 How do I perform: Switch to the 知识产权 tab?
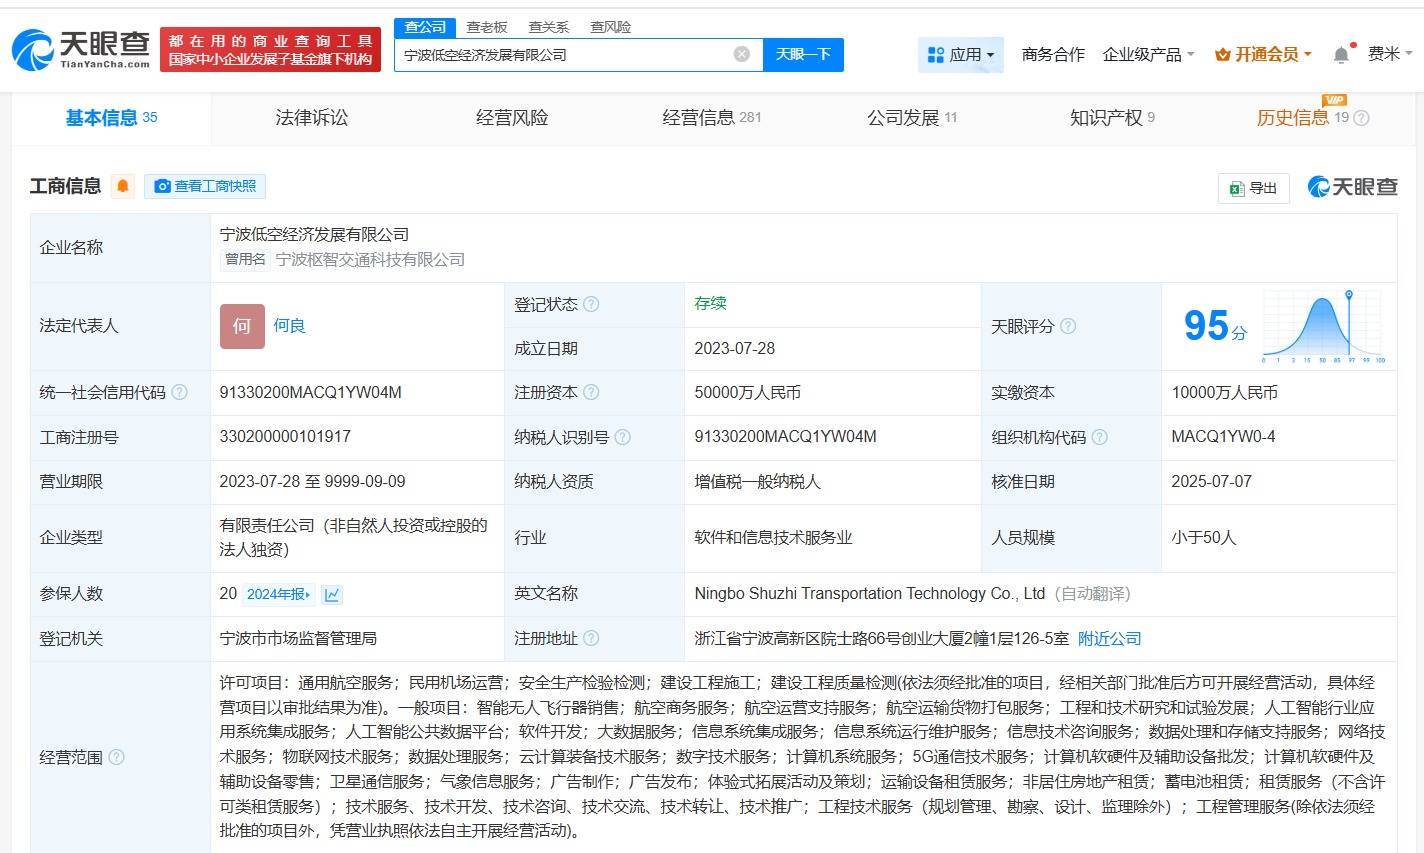coord(1112,118)
